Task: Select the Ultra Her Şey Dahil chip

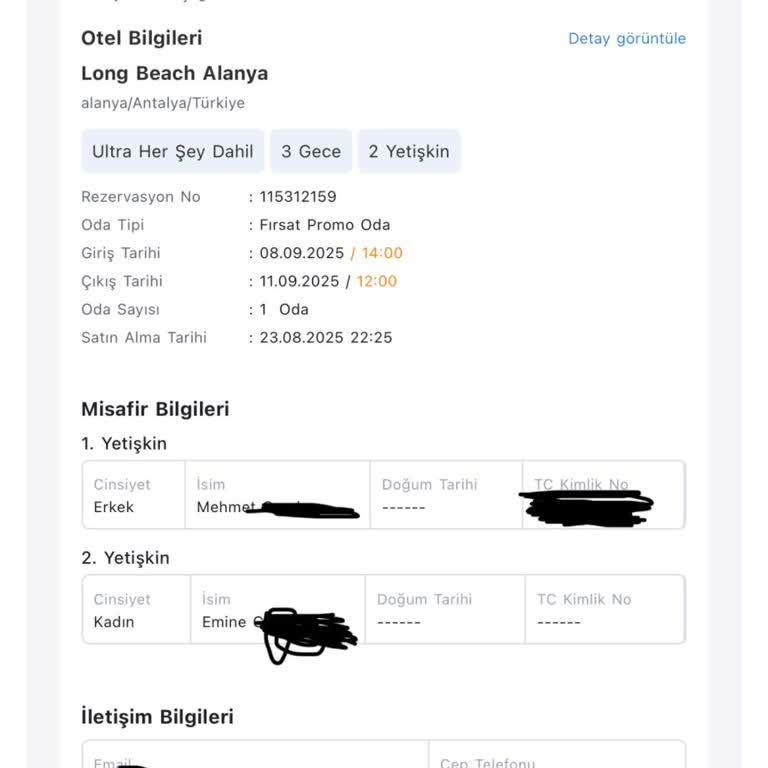Action: pos(173,152)
